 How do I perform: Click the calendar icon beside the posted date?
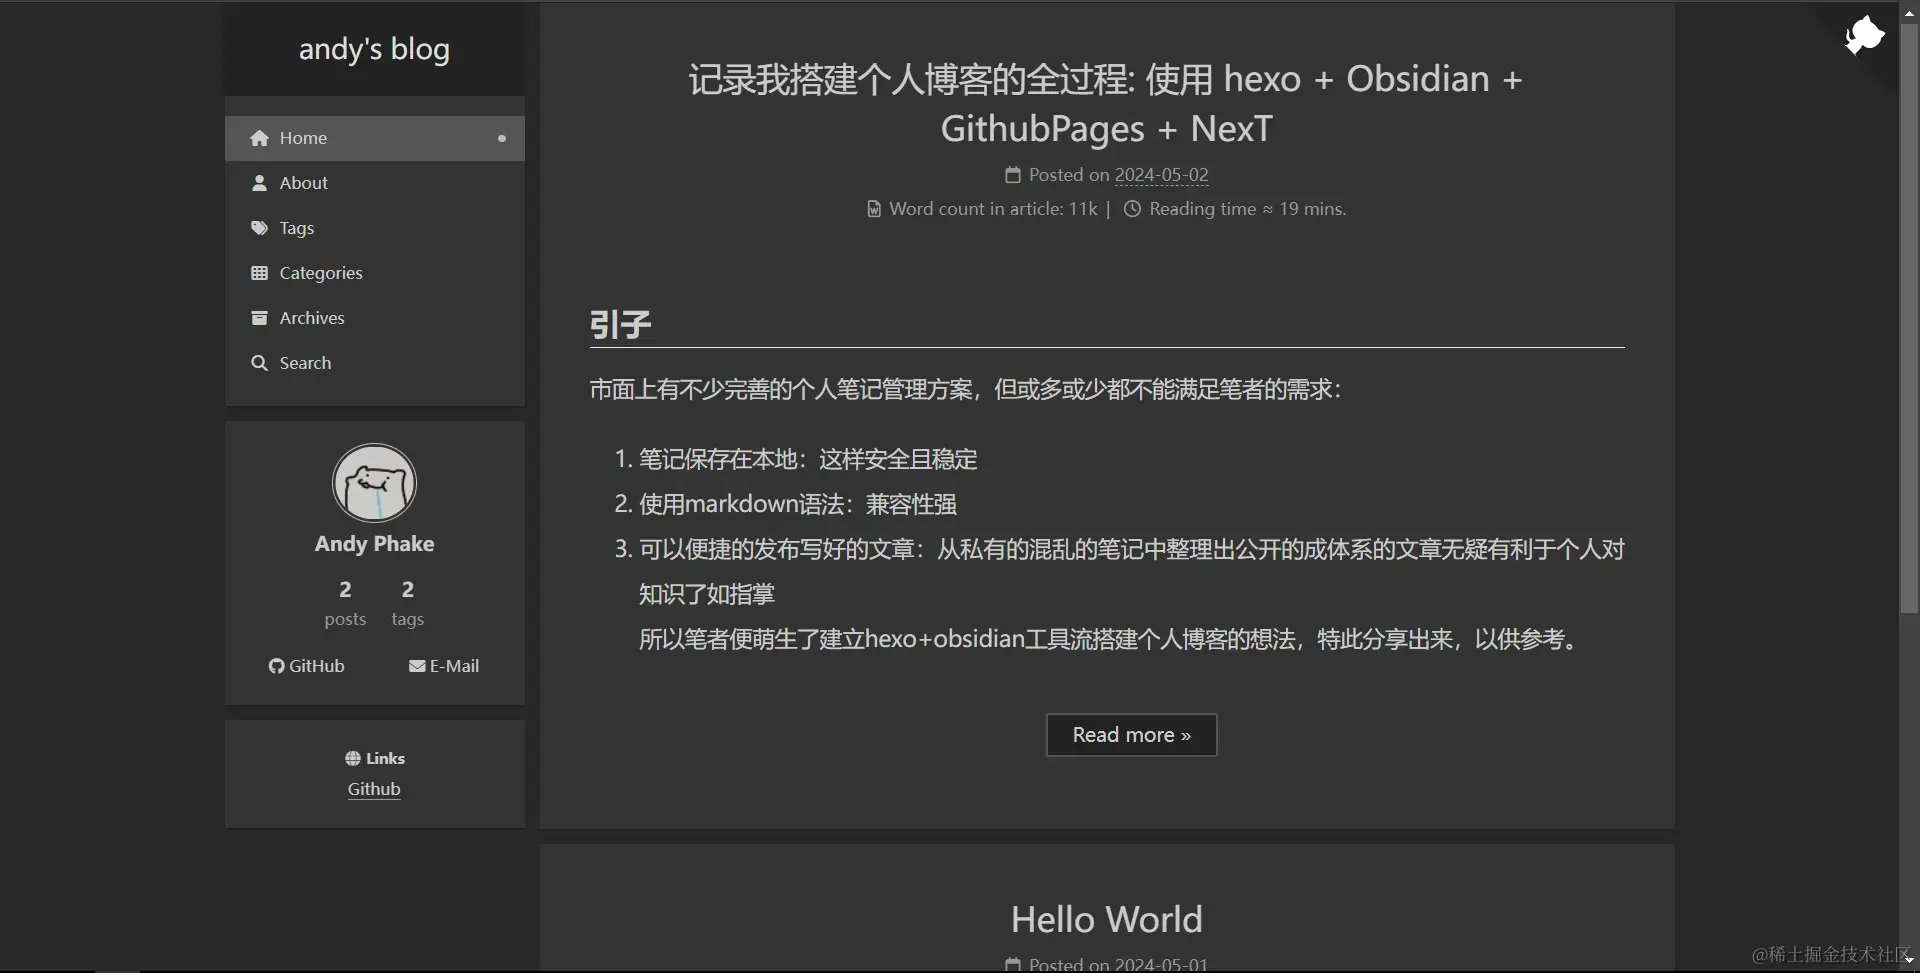tap(1013, 175)
